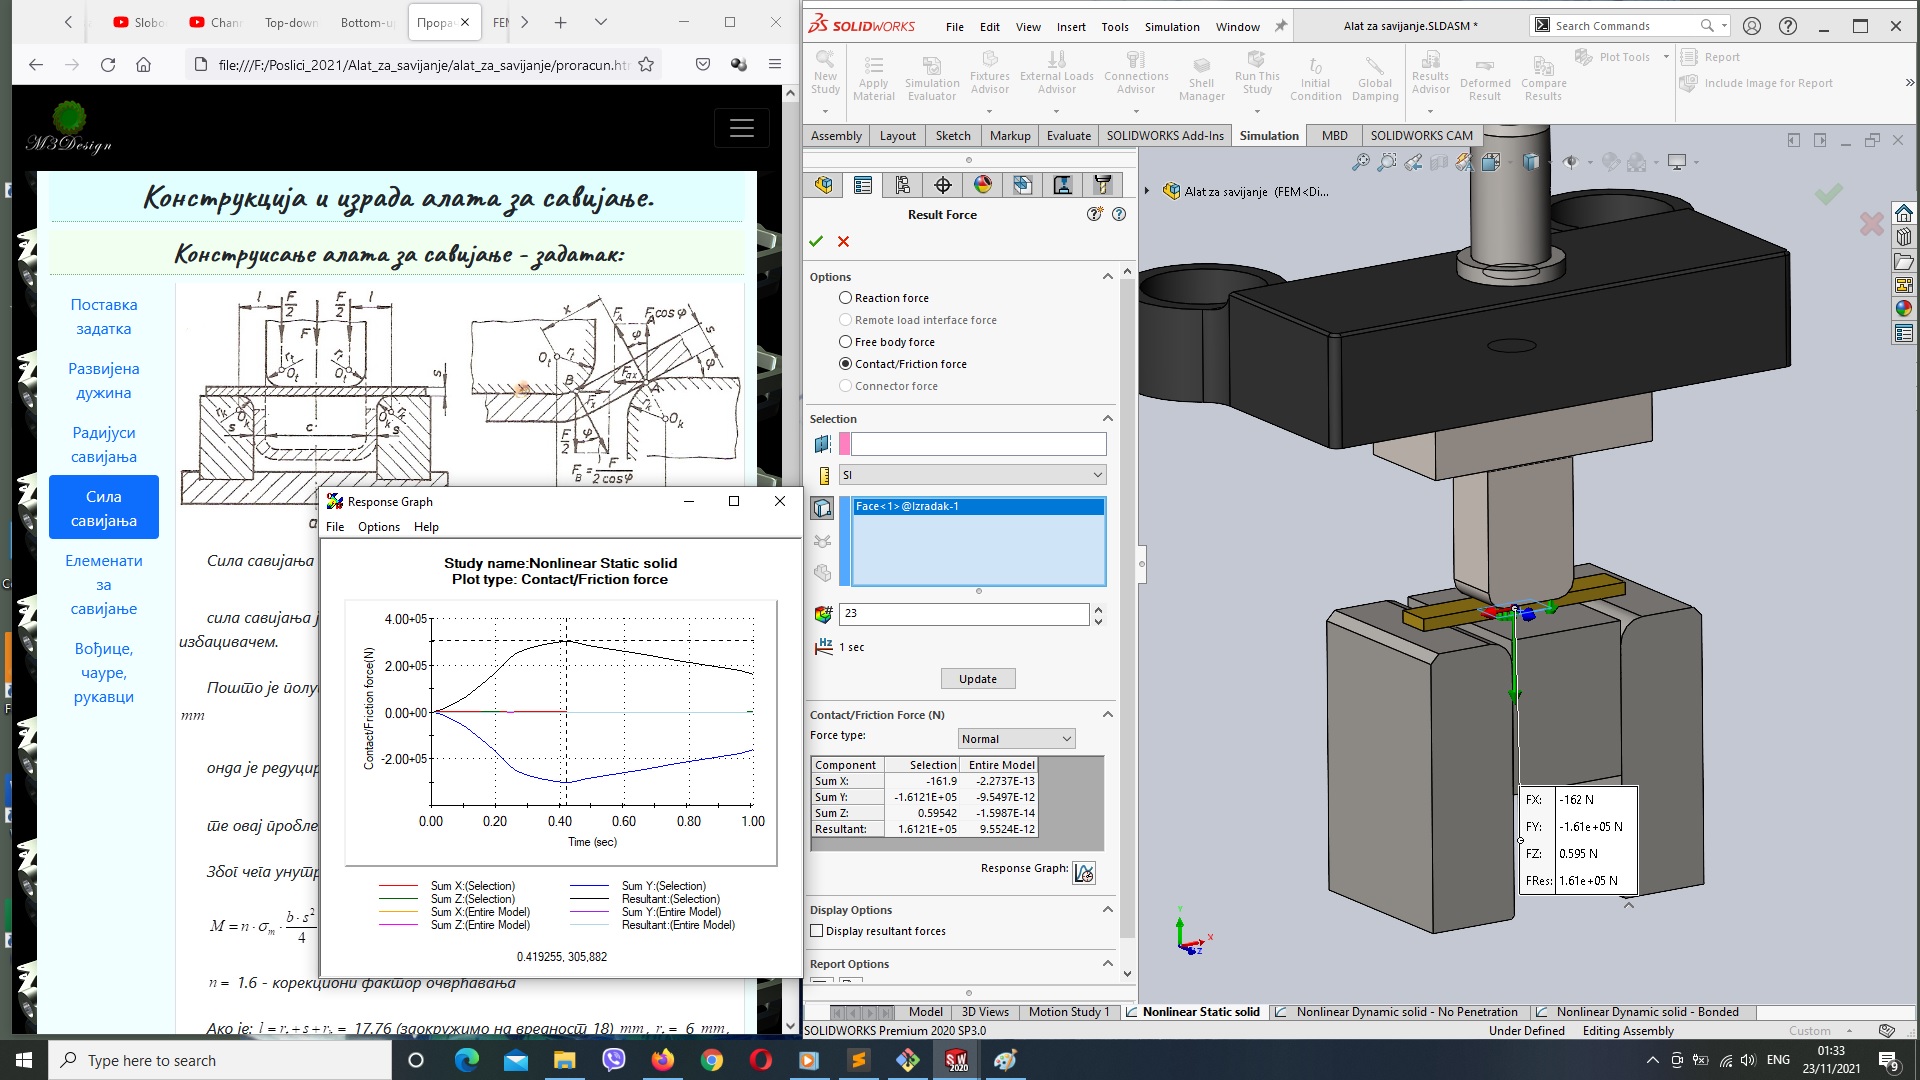Collapse the Selection section
1920x1080 pixels.
coord(1107,419)
